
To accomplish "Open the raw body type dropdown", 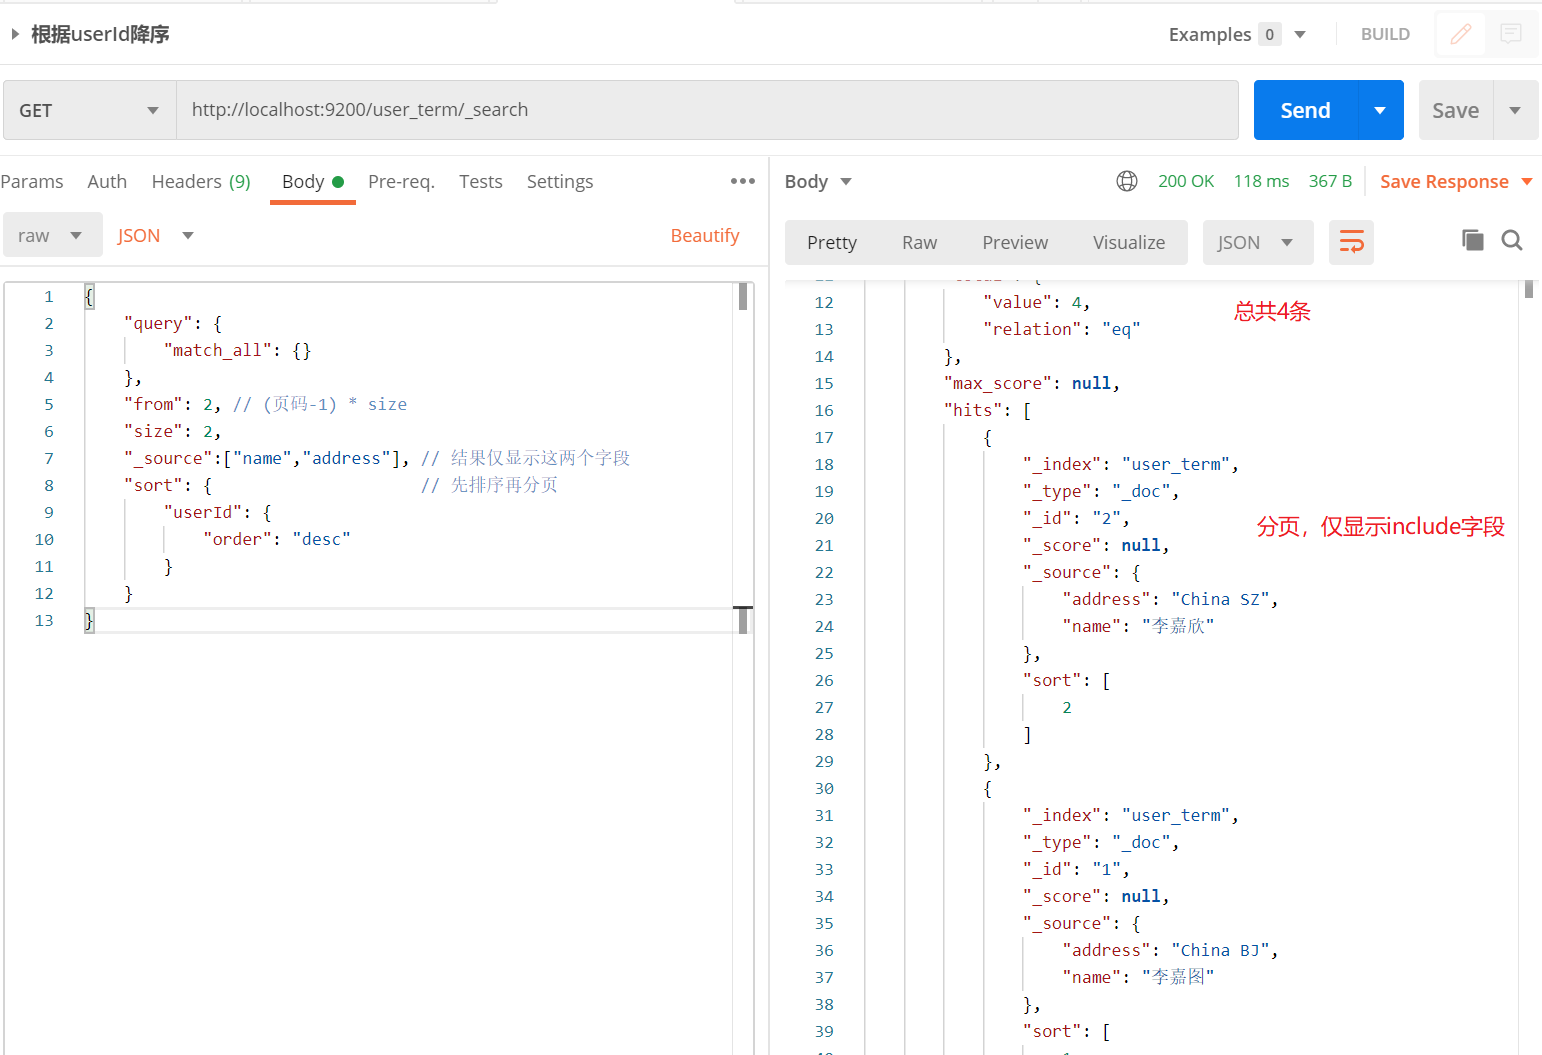I will click(51, 235).
